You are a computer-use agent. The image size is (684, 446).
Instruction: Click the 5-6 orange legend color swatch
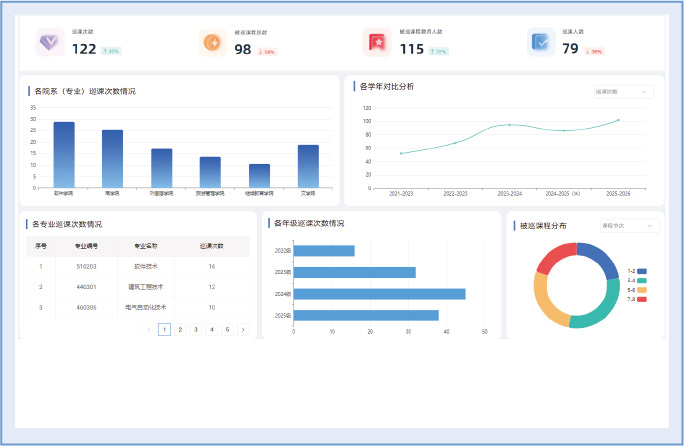point(642,290)
